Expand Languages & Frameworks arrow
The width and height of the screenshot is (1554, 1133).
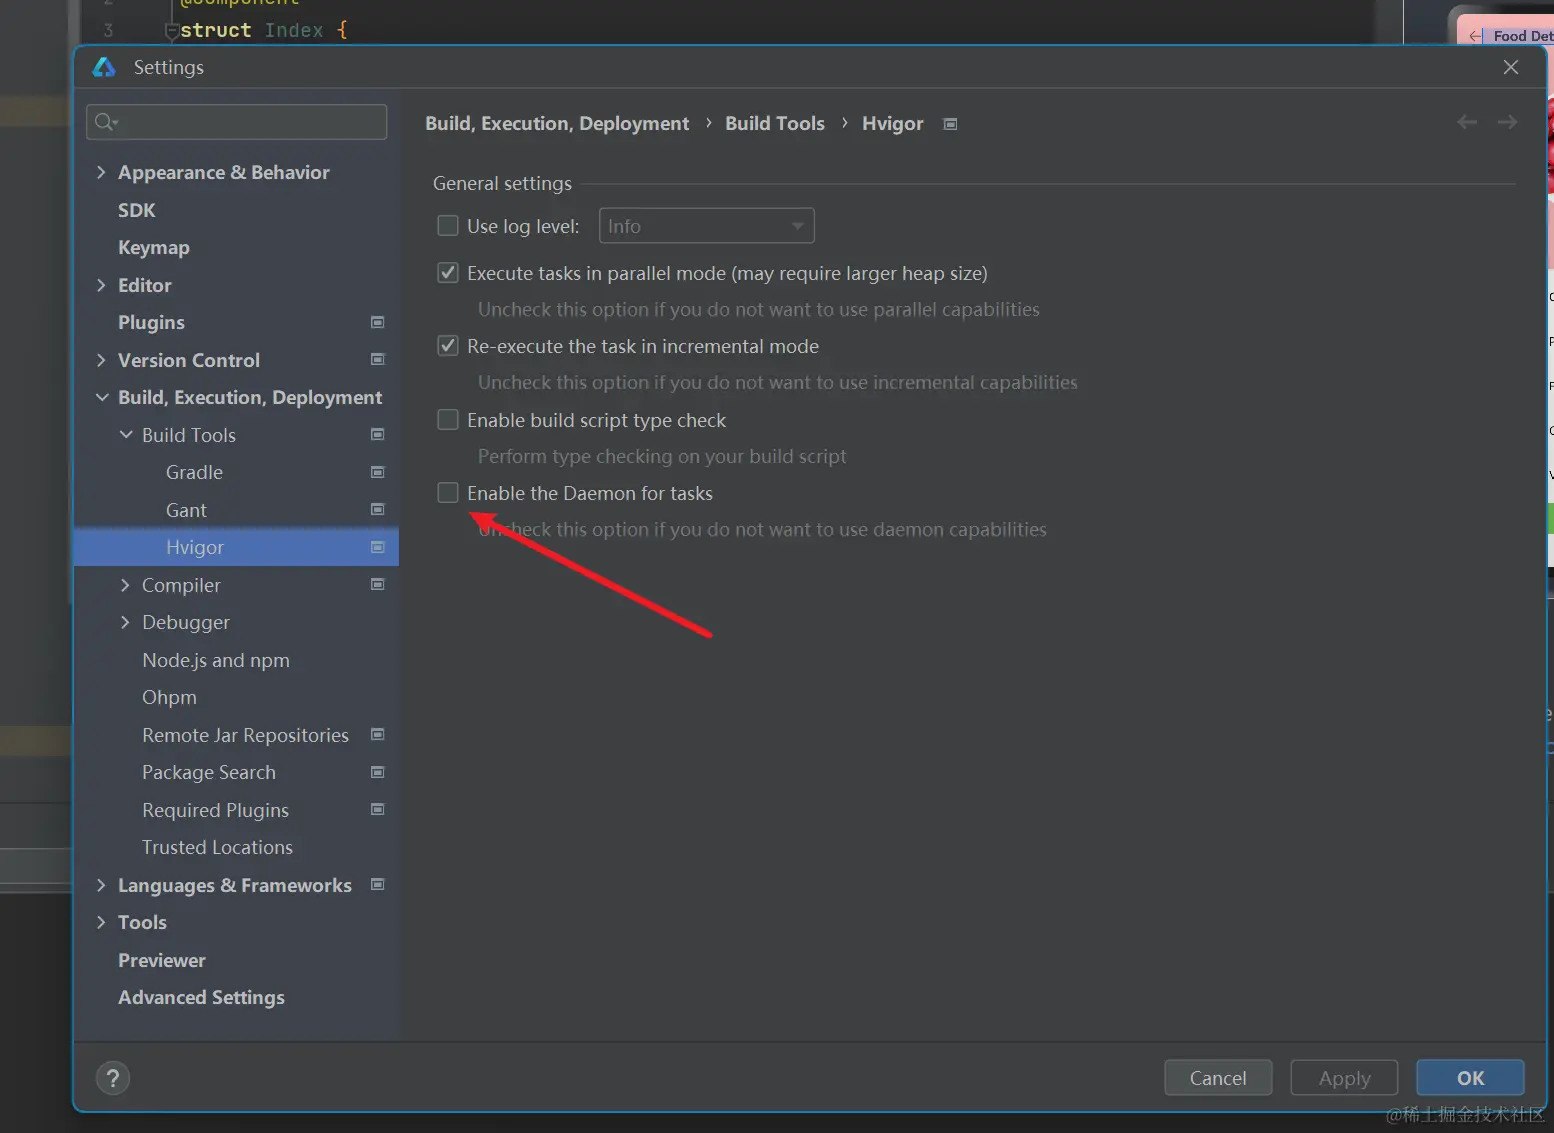tap(101, 885)
